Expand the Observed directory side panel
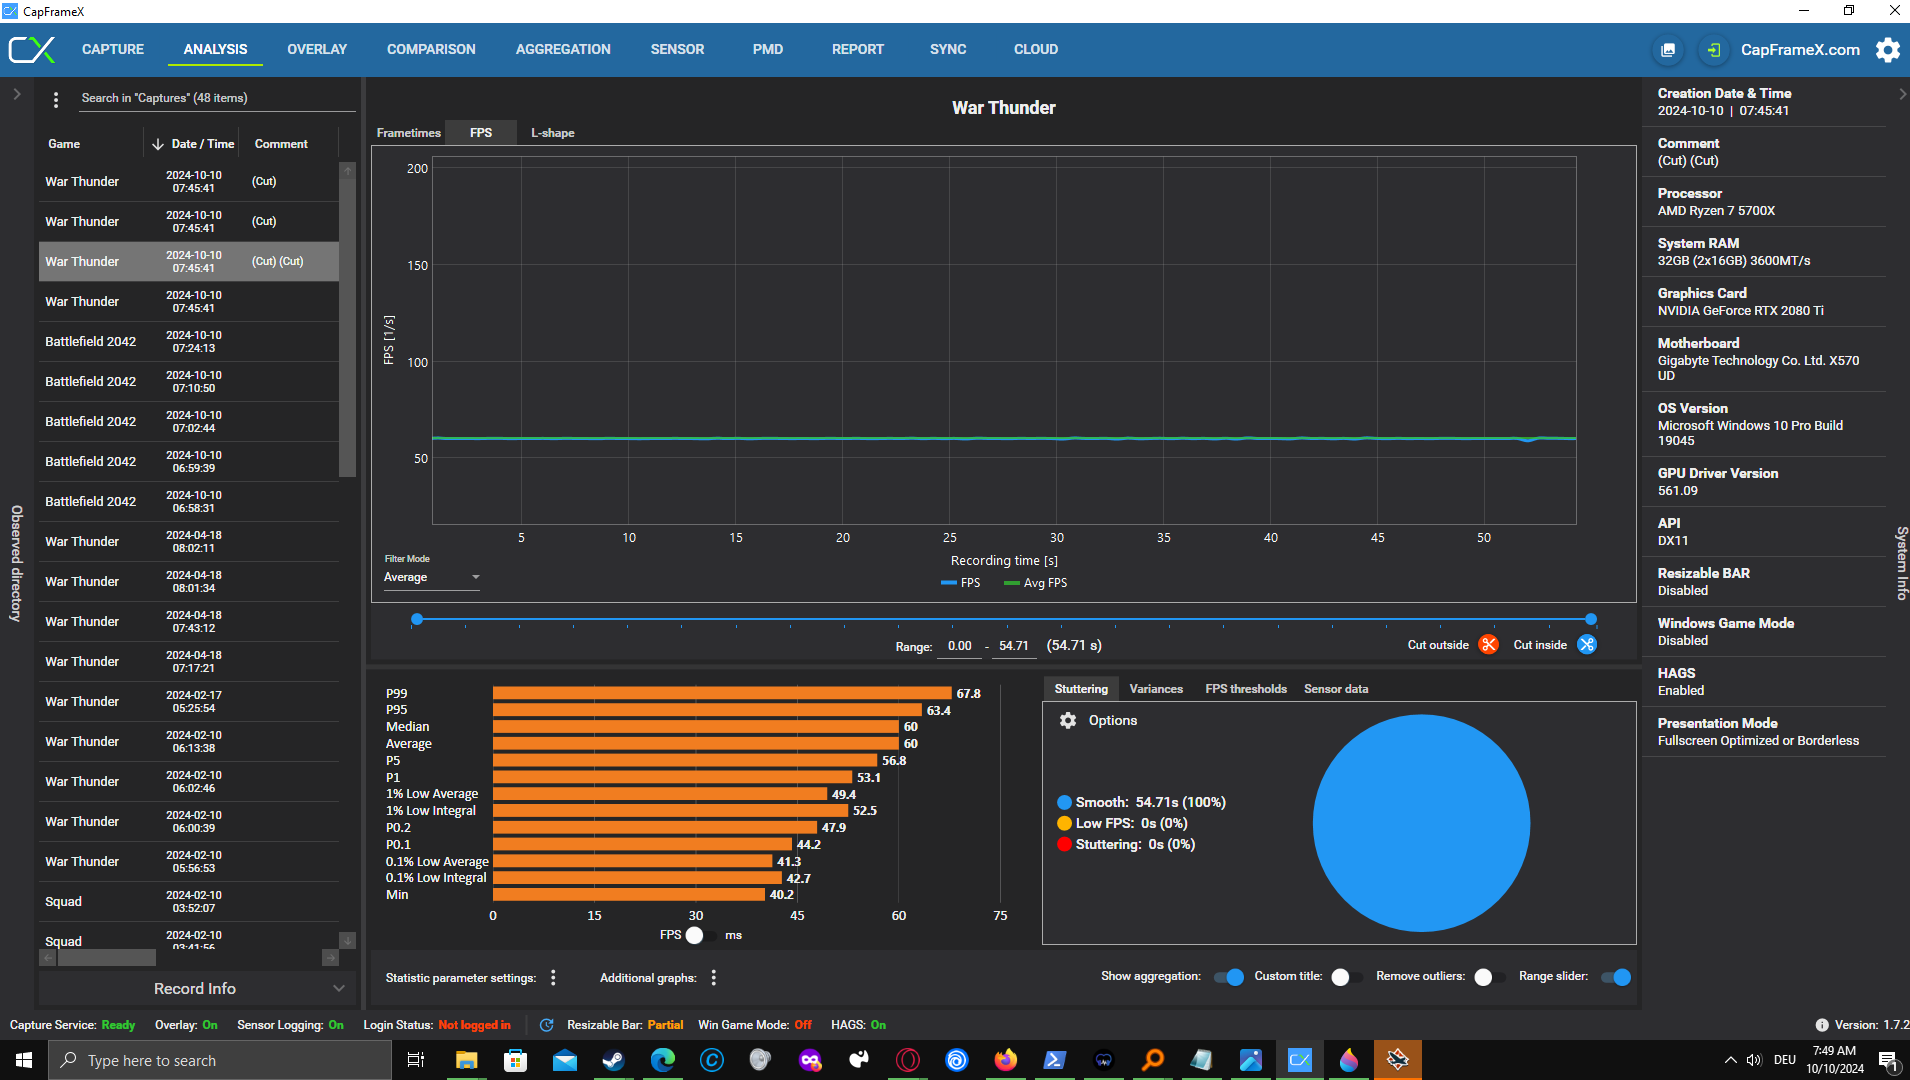 tap(16, 95)
